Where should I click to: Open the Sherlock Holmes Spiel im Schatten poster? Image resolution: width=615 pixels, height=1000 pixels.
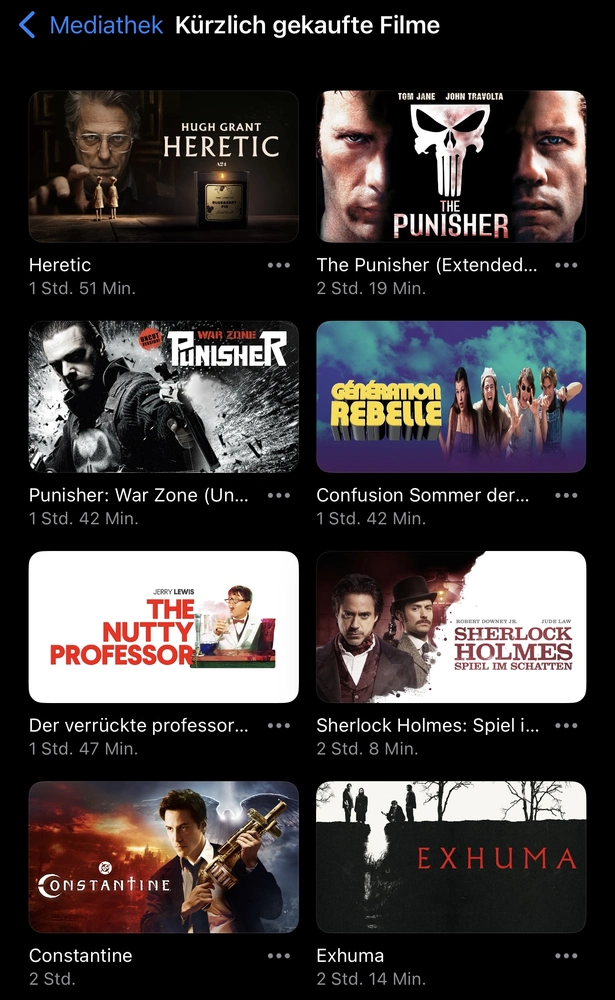451,627
